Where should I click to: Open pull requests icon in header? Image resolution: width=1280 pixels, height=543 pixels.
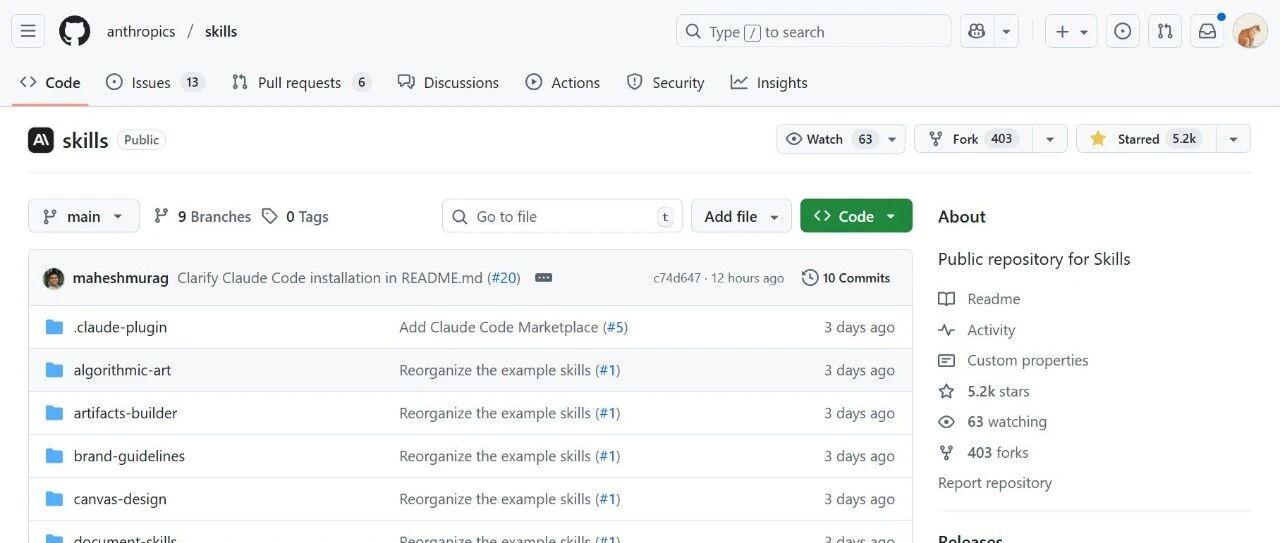pyautogui.click(x=1165, y=31)
